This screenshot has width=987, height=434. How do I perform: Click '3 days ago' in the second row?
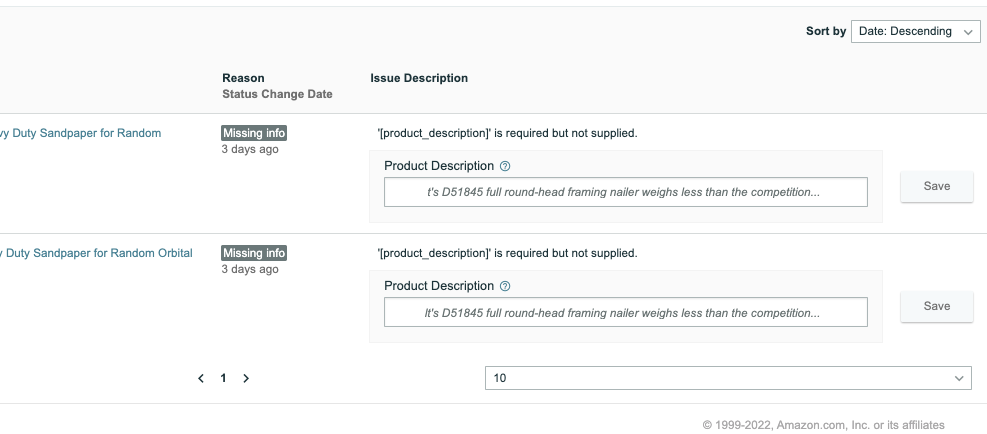[x=250, y=269]
